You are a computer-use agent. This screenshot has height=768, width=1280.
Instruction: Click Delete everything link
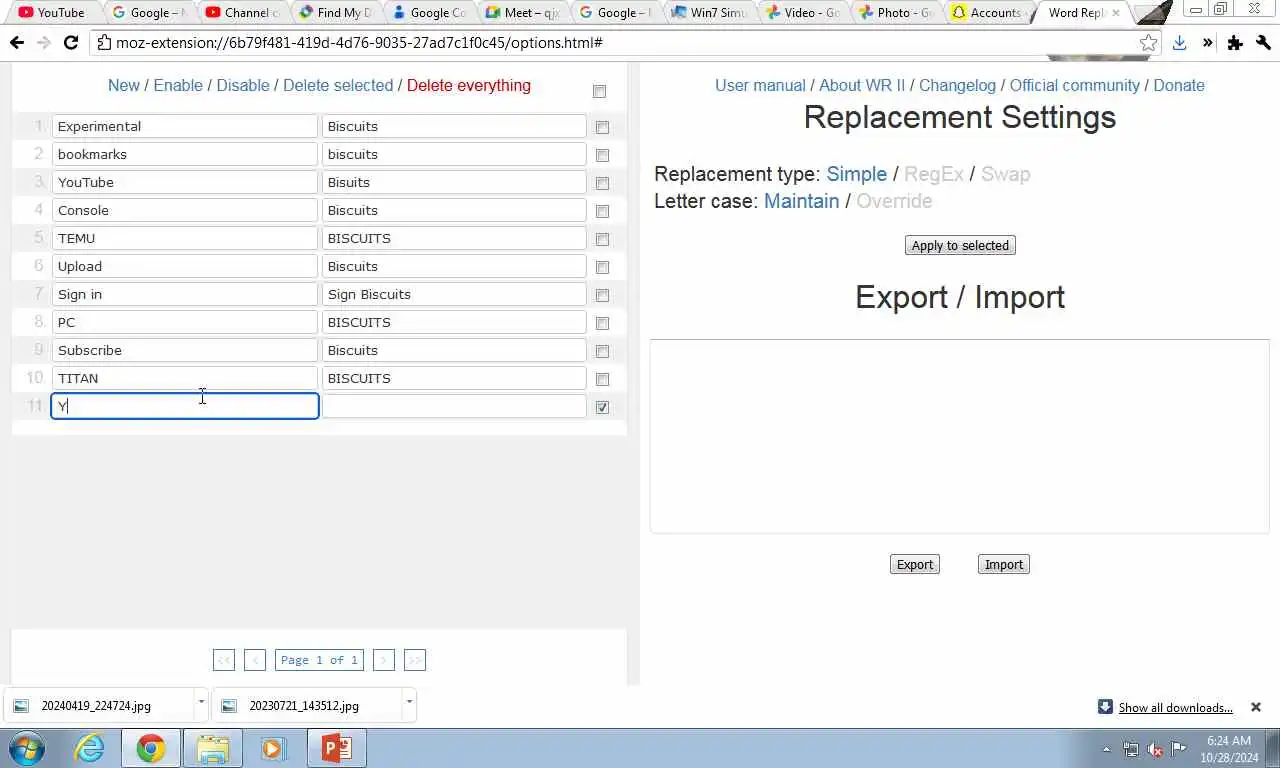pyautogui.click(x=469, y=85)
